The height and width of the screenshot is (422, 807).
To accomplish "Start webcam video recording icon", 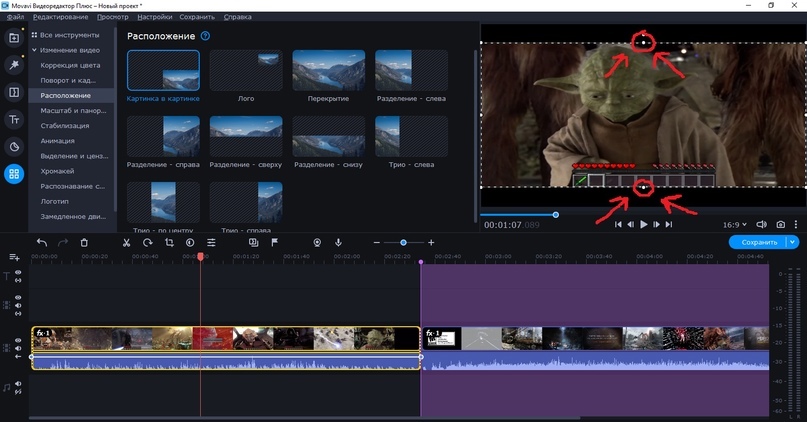I will pos(317,242).
